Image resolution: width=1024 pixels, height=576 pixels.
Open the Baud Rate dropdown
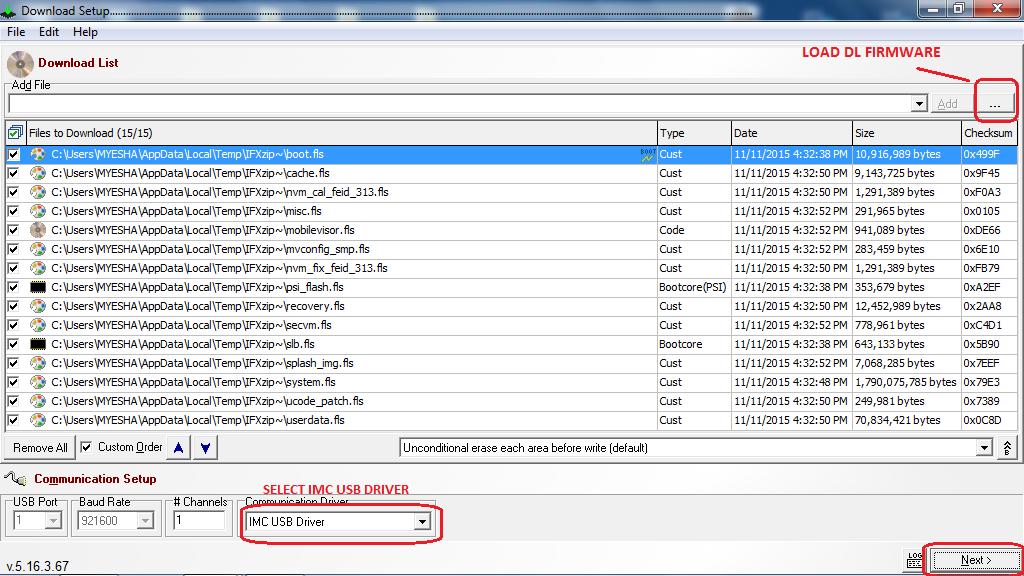click(x=146, y=520)
